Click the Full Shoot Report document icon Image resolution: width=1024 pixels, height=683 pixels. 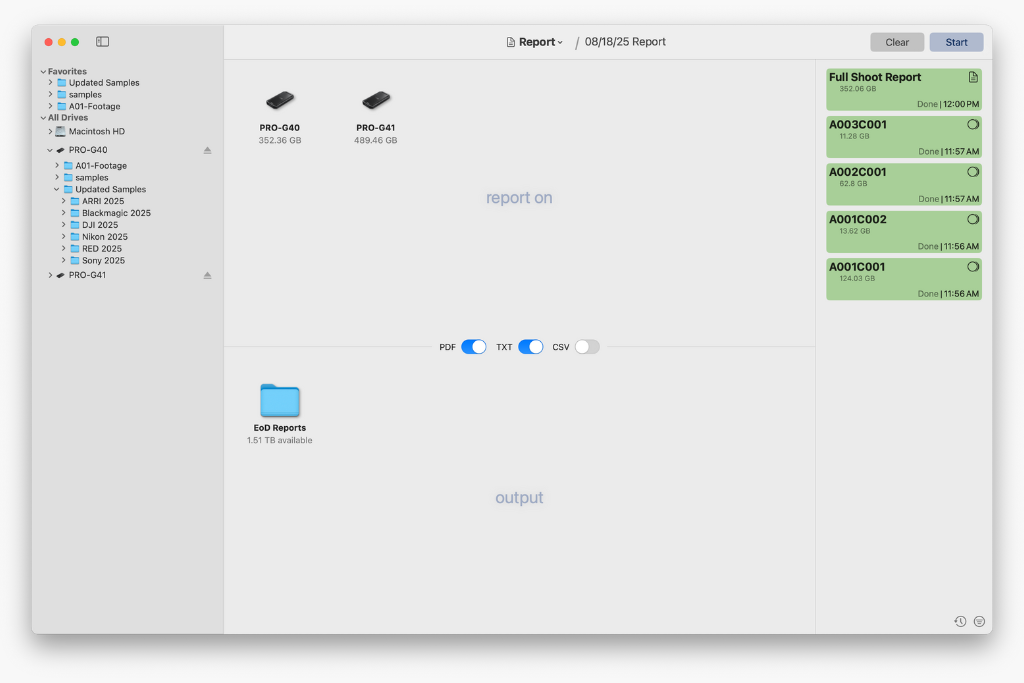973,77
